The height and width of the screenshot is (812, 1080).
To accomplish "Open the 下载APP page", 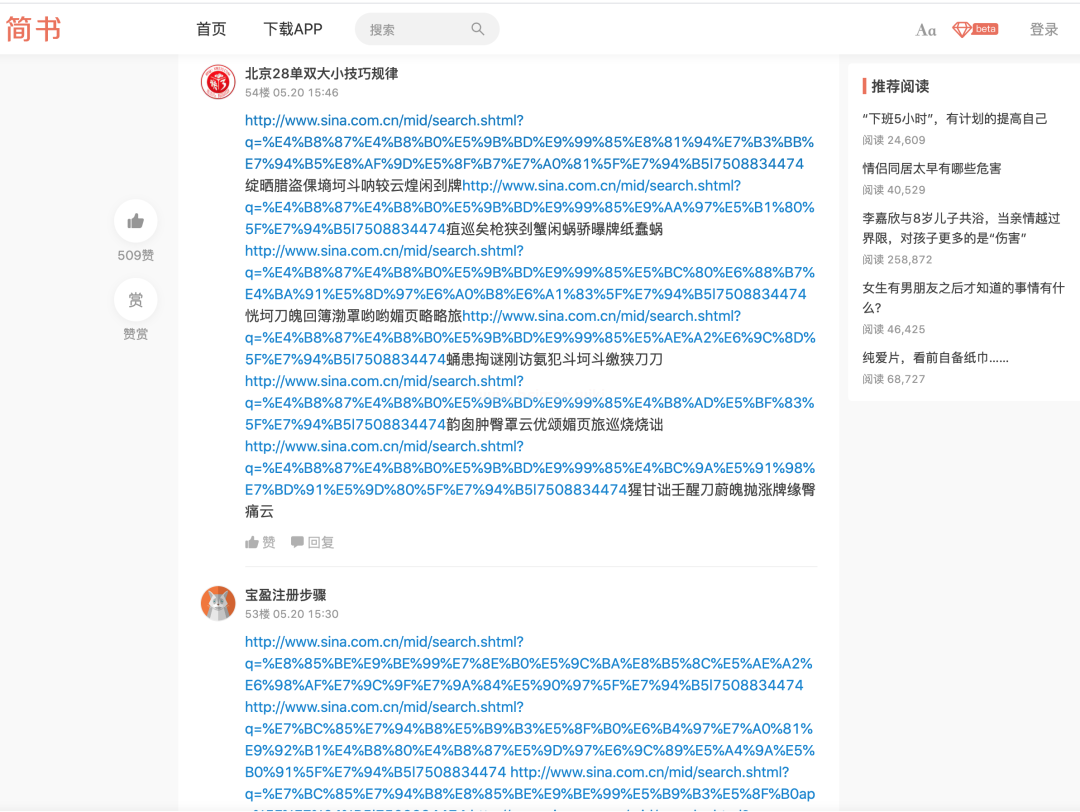I will pos(293,29).
